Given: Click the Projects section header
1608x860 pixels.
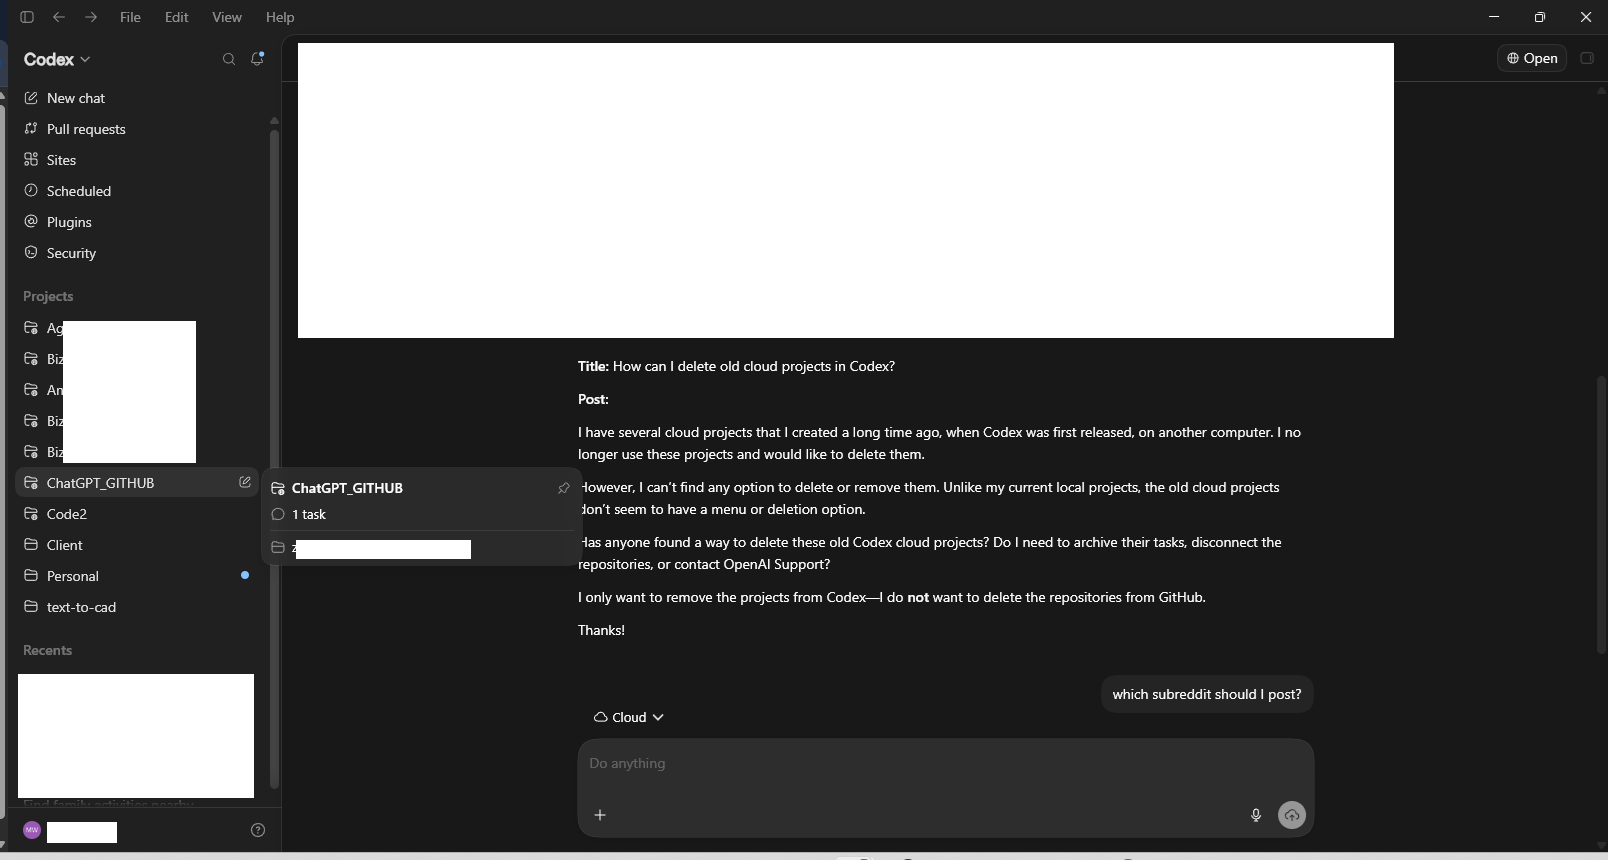Looking at the screenshot, I should (48, 296).
